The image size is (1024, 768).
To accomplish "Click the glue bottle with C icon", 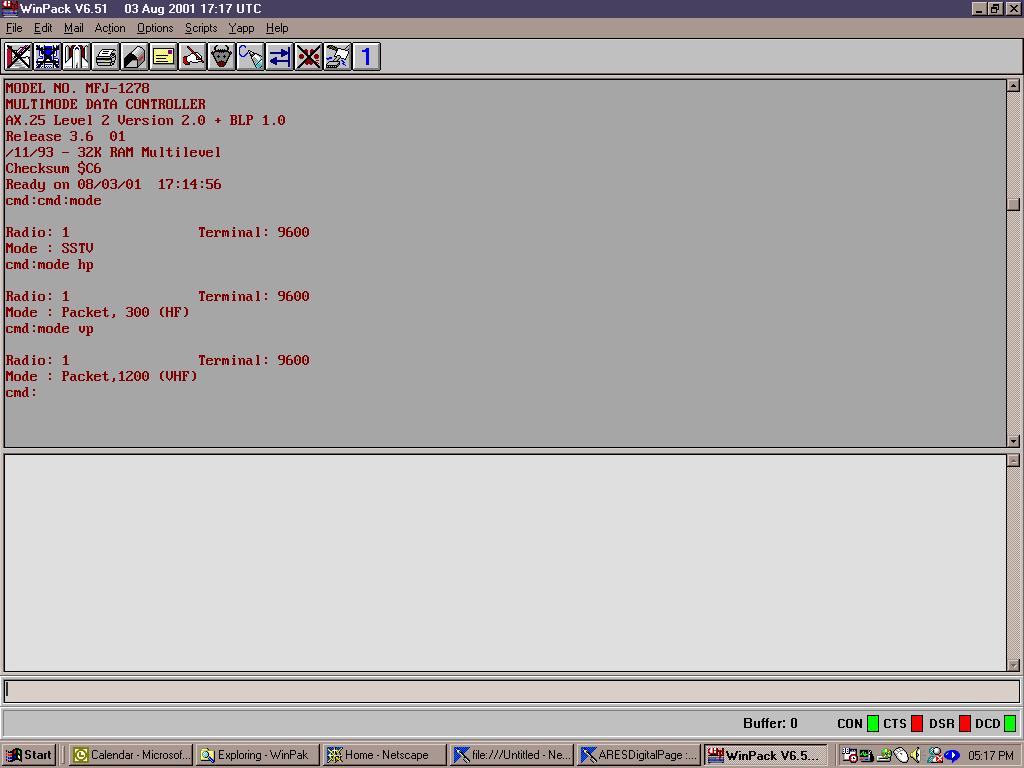I will (251, 57).
